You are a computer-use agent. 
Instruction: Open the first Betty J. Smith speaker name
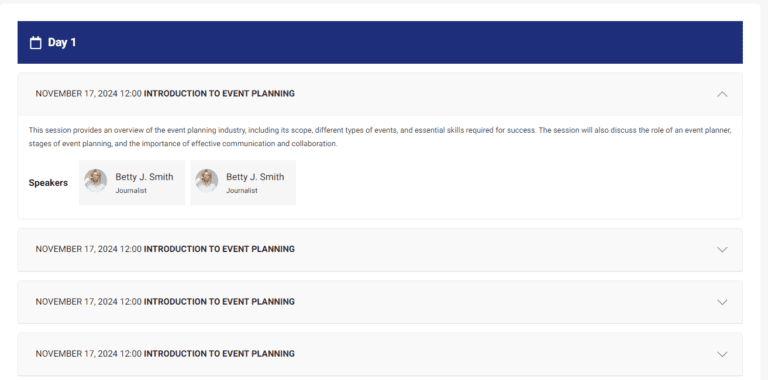(x=144, y=177)
